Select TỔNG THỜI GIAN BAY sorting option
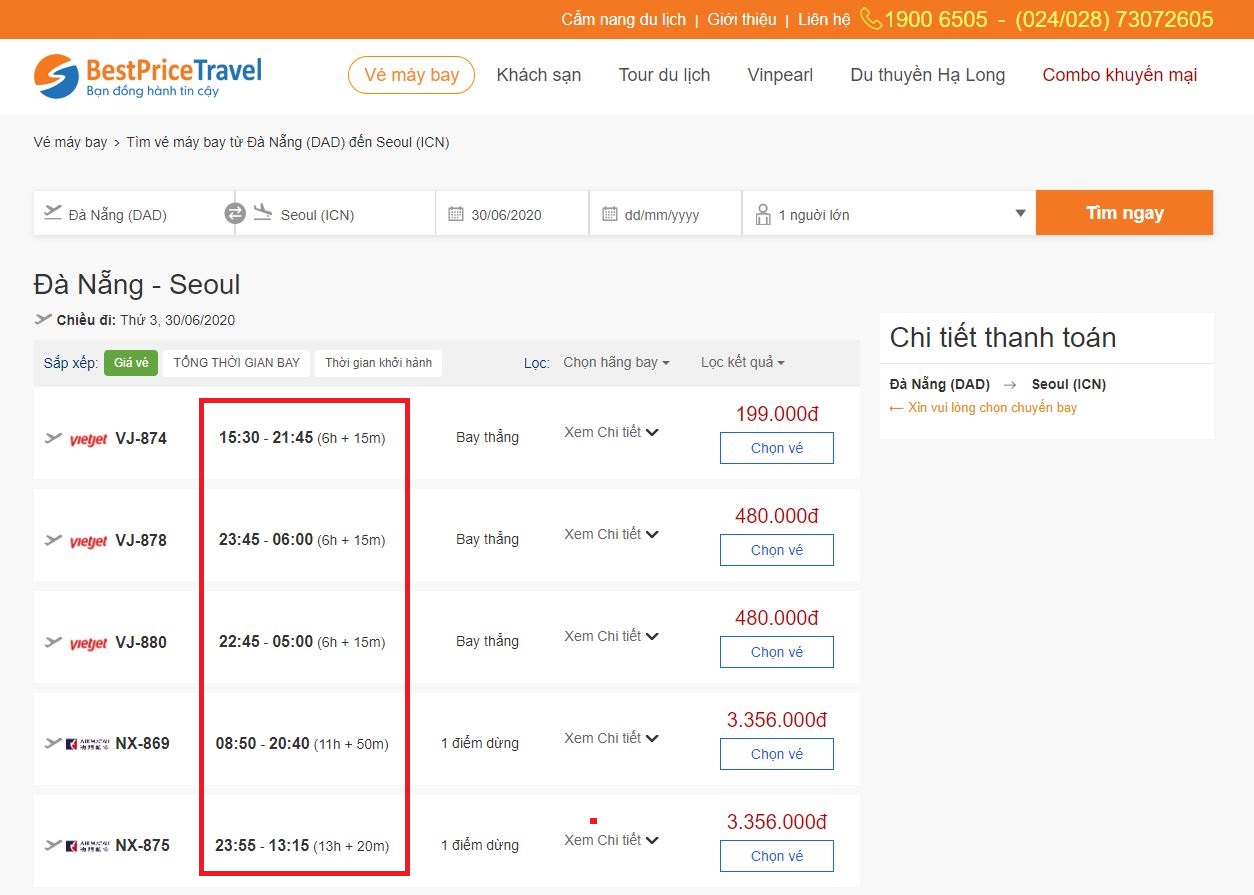The width and height of the screenshot is (1254, 895). pos(236,362)
